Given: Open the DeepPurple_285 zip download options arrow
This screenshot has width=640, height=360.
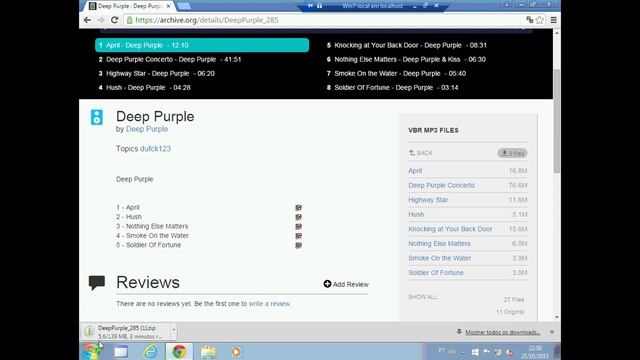Looking at the screenshot, I should tap(173, 330).
